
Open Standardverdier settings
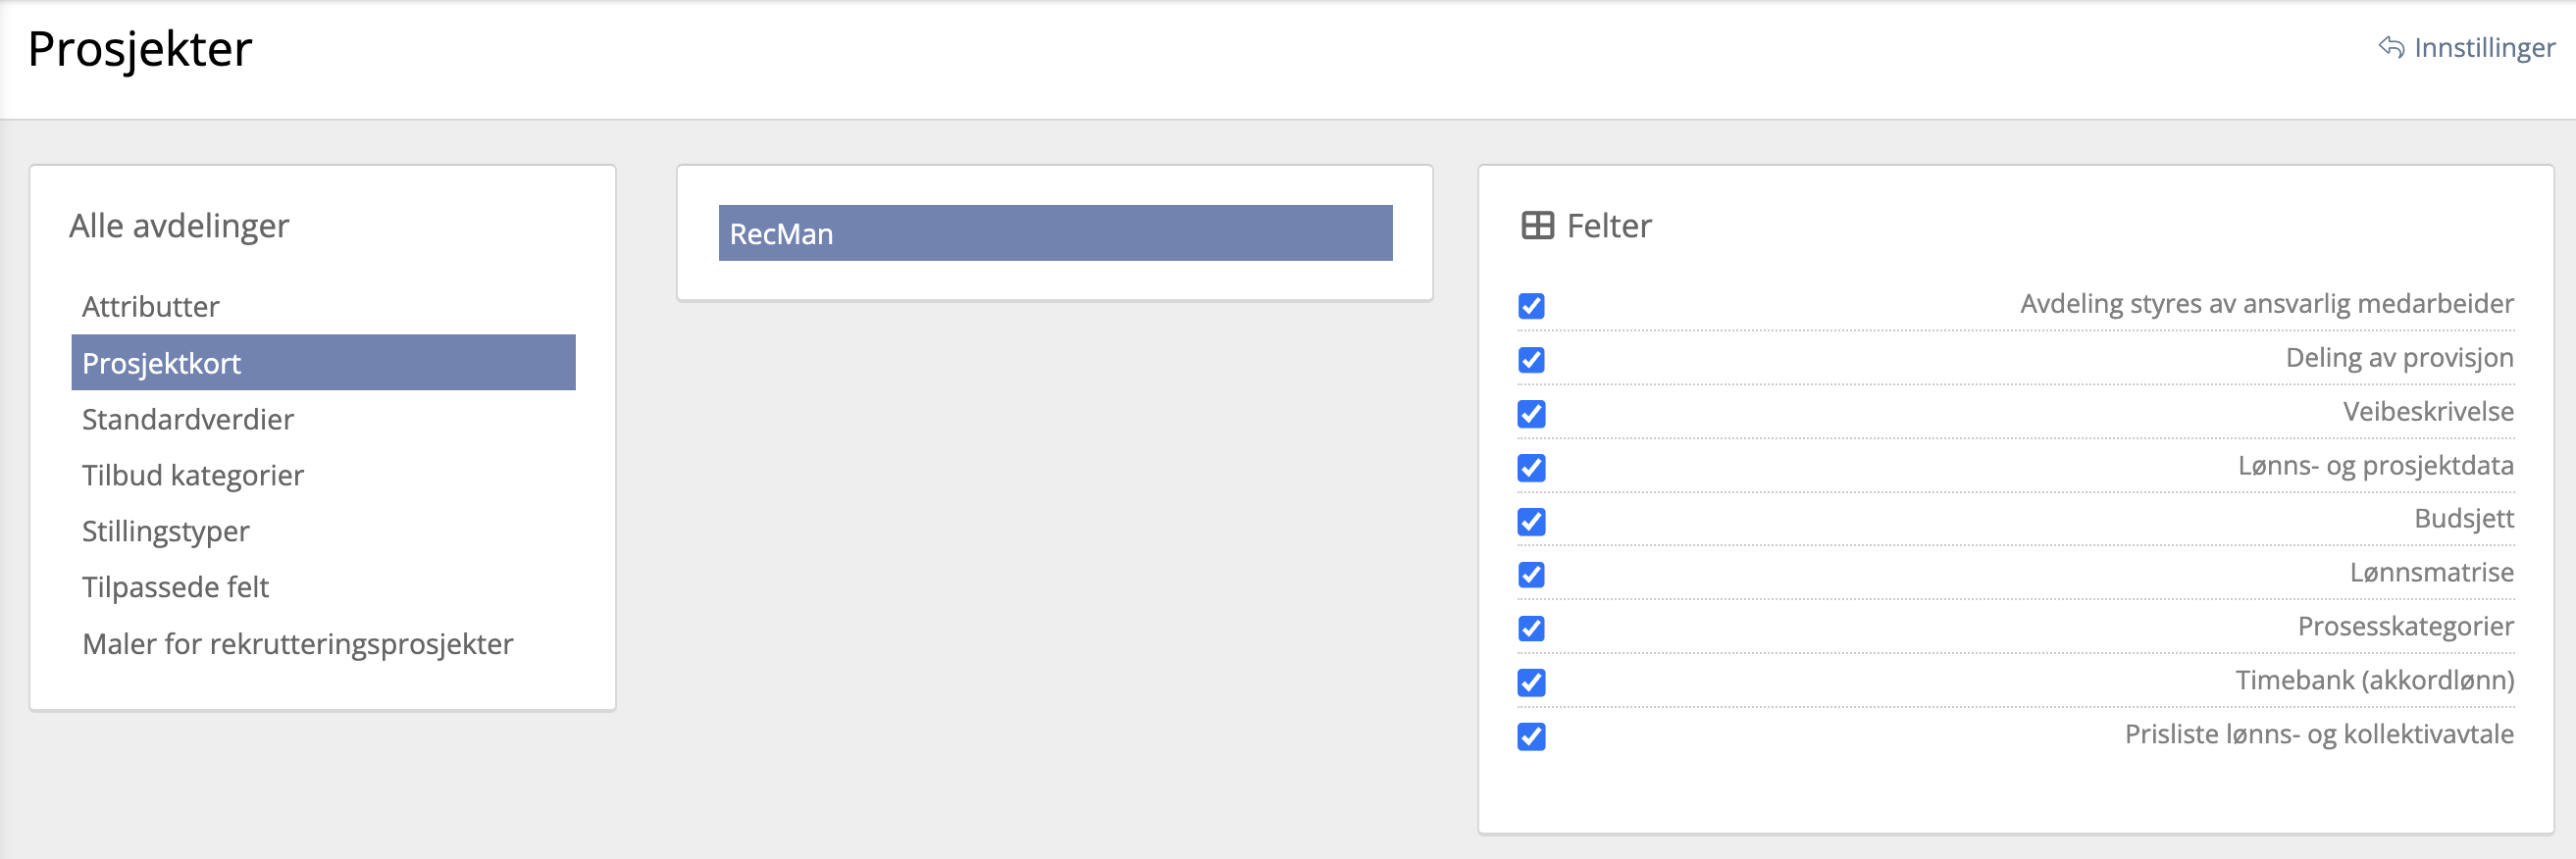click(x=188, y=419)
